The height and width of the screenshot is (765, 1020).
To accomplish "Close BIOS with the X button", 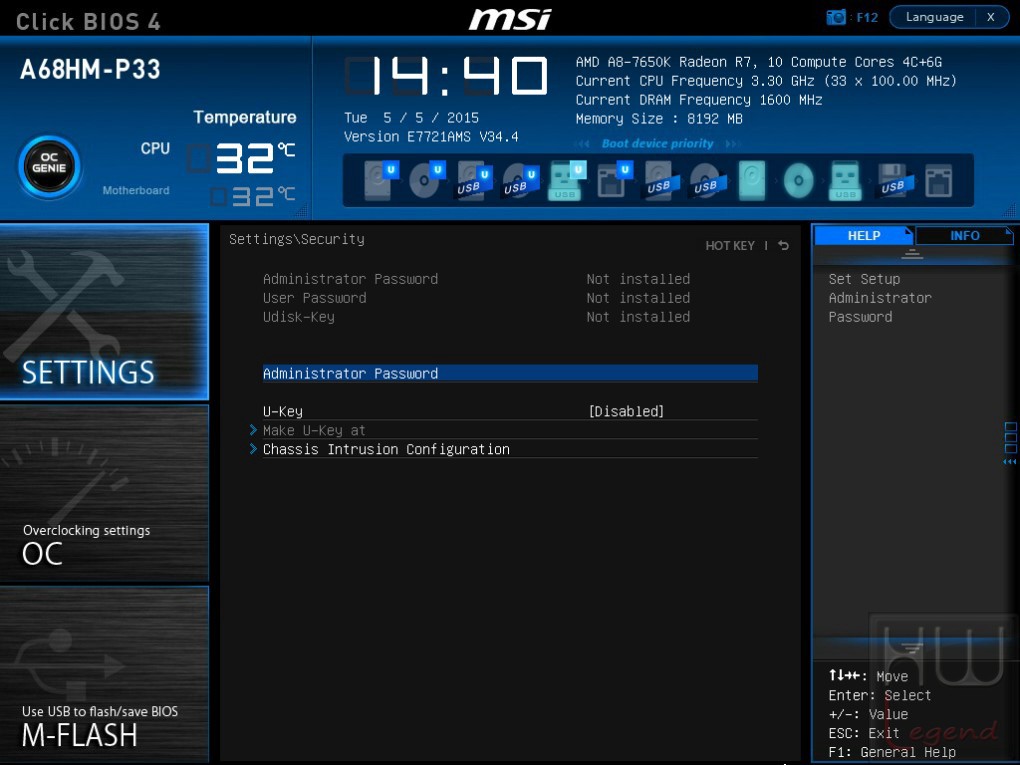I will click(x=991, y=17).
